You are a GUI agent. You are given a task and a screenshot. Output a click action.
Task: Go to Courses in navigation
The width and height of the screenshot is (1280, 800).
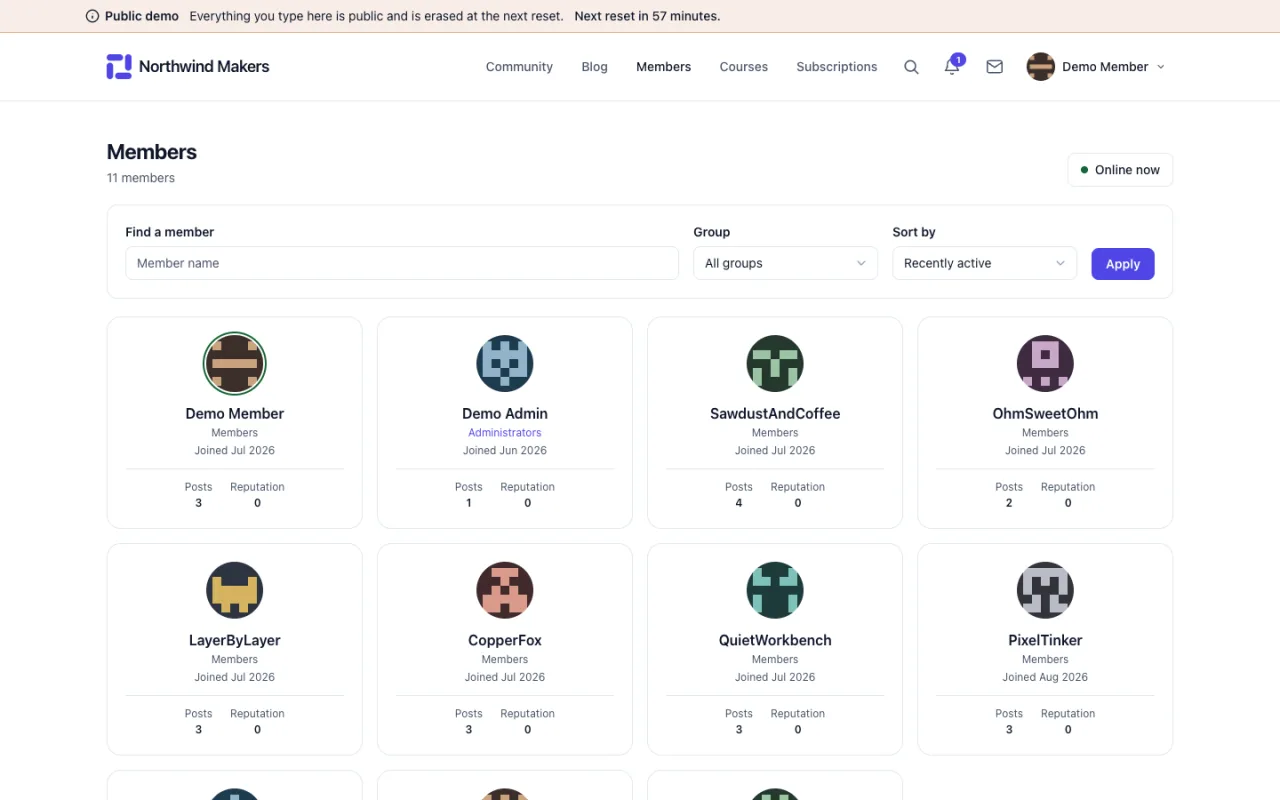point(744,67)
